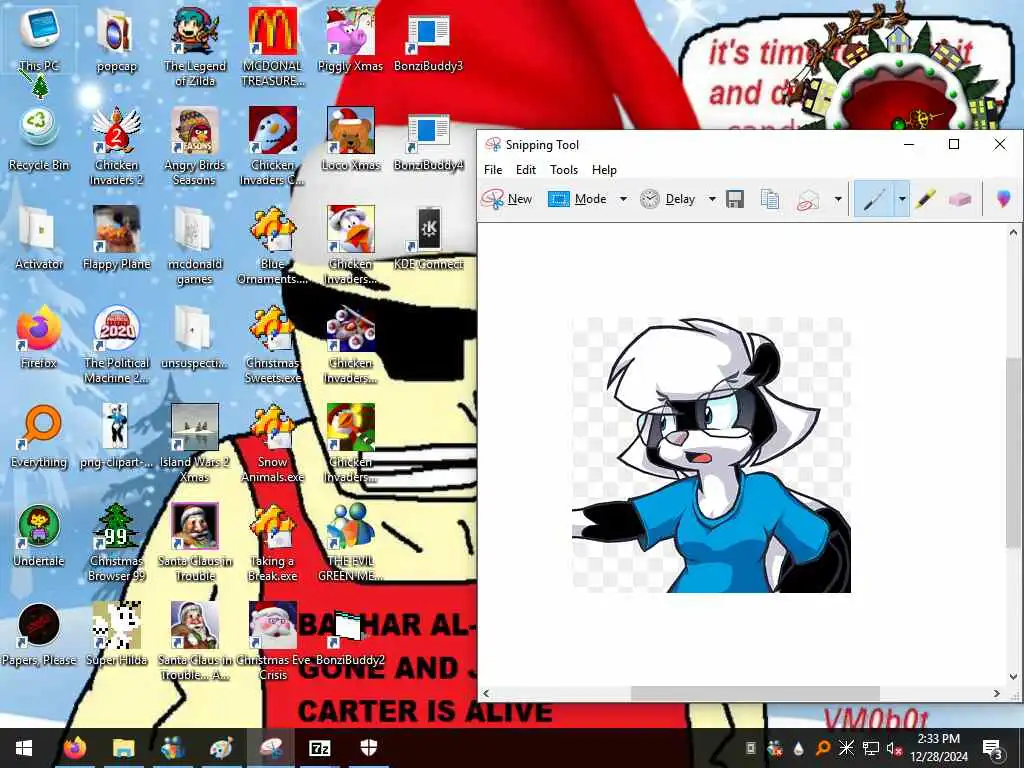Select the Papers, Please desktop icon

(39, 635)
